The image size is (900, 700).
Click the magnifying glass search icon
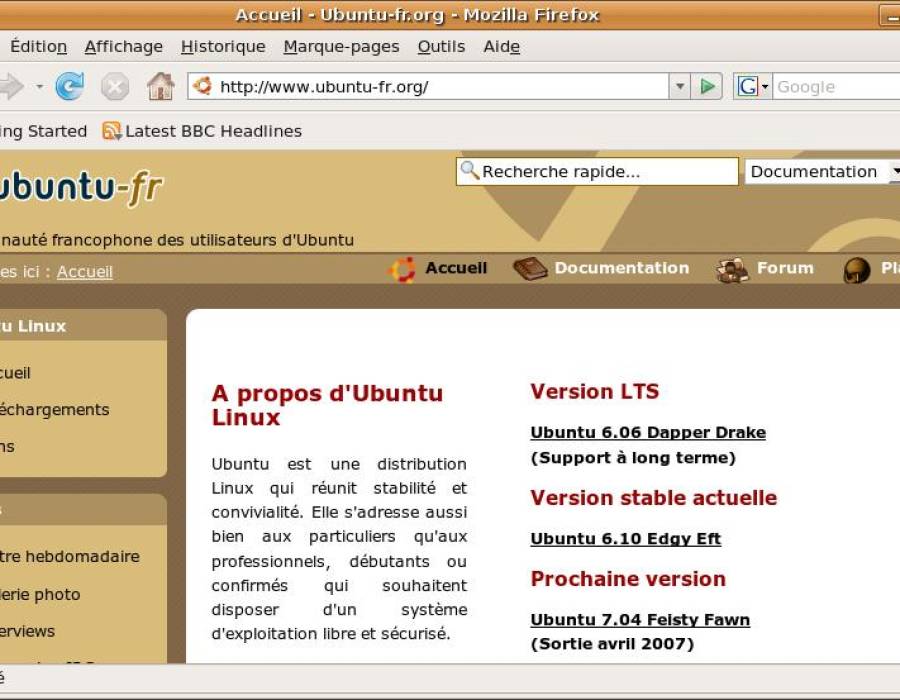coord(470,170)
